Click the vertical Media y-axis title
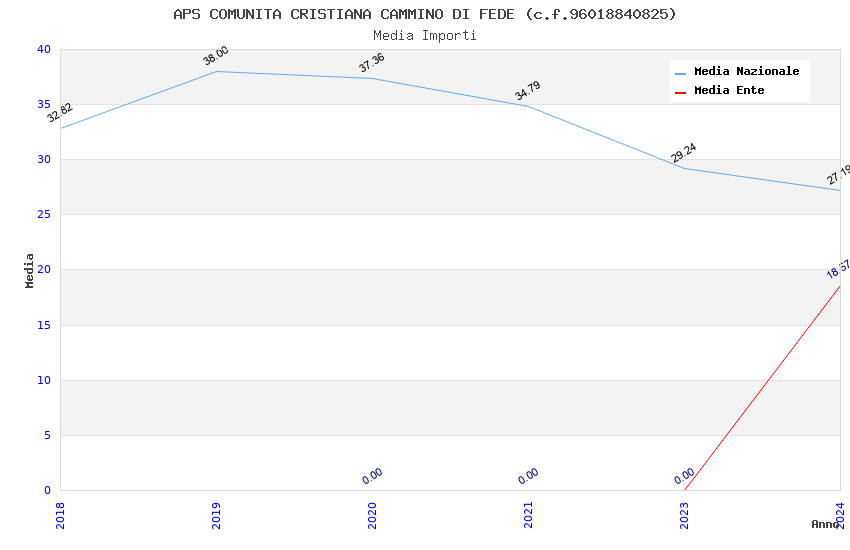 coord(30,270)
